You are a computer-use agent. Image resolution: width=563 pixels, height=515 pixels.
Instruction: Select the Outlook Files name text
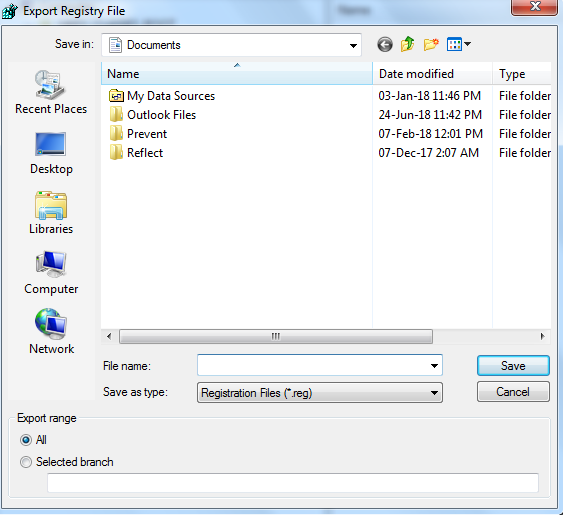(x=162, y=115)
